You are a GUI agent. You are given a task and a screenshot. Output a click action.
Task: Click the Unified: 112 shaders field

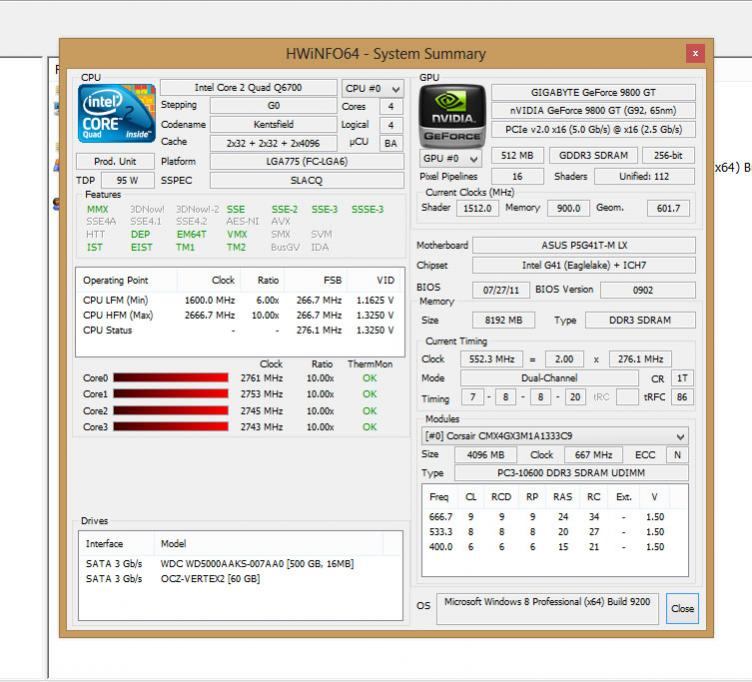(644, 176)
